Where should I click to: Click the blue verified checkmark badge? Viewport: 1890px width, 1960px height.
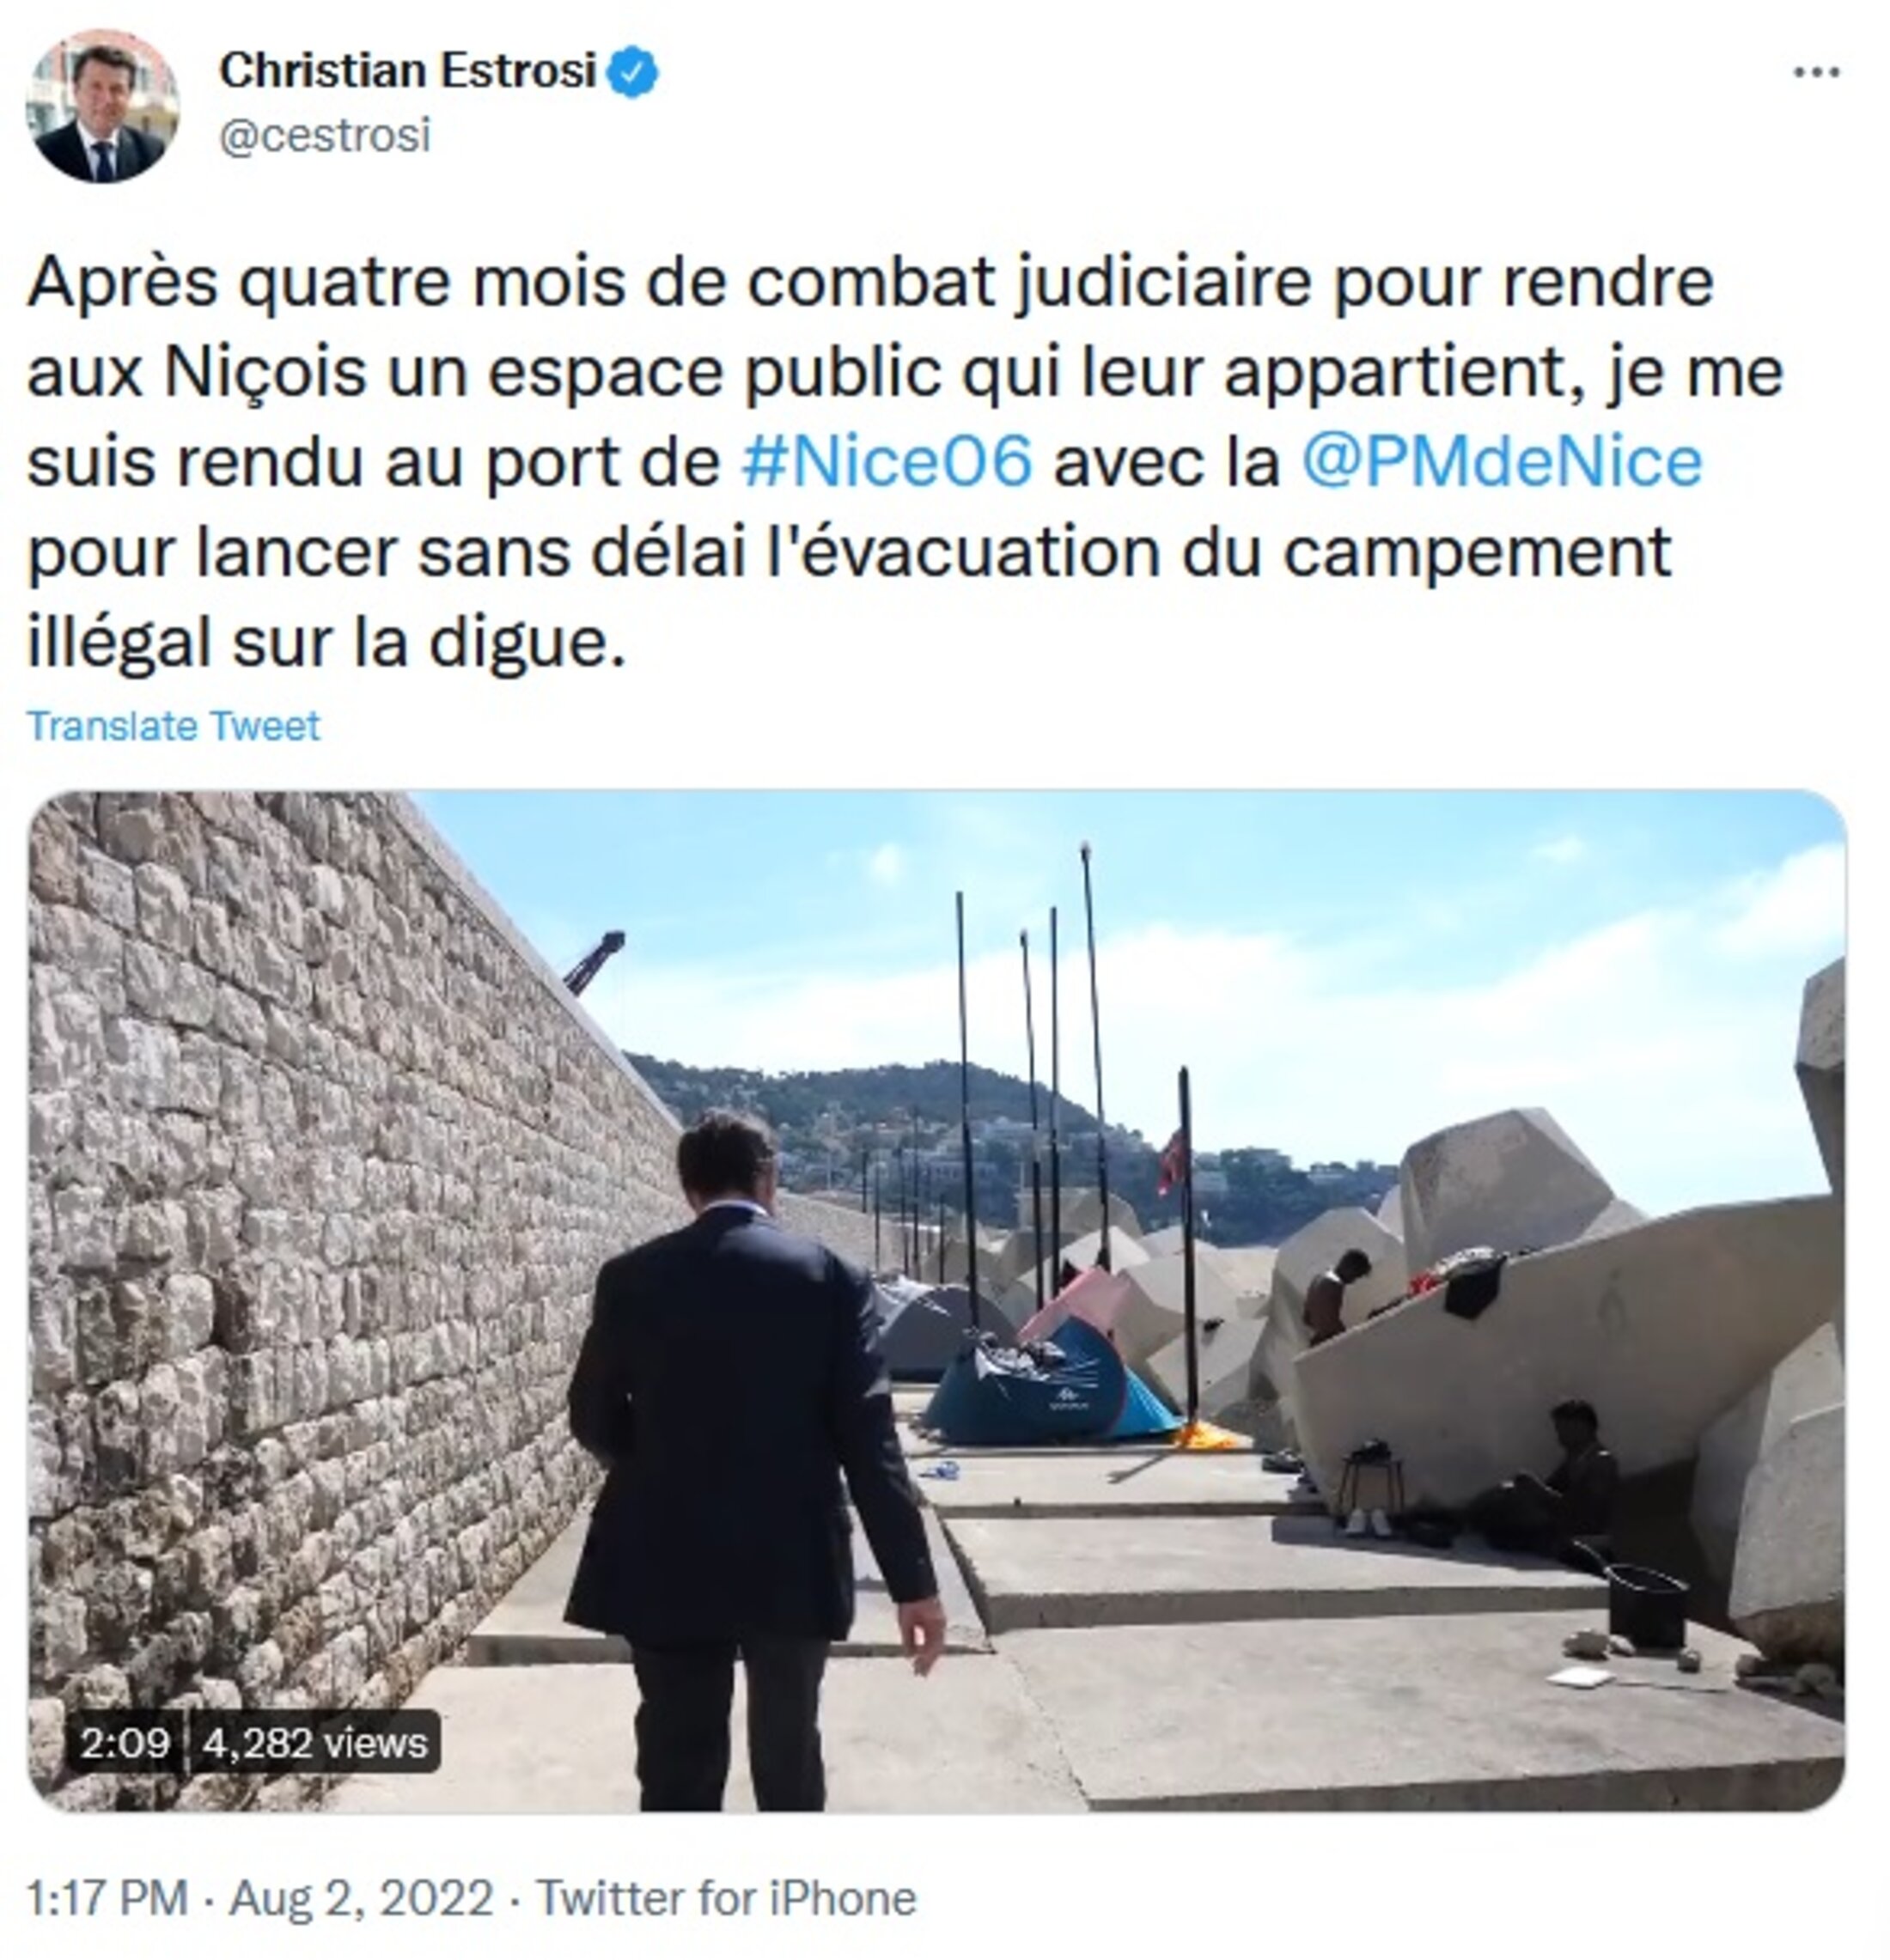coord(633,73)
